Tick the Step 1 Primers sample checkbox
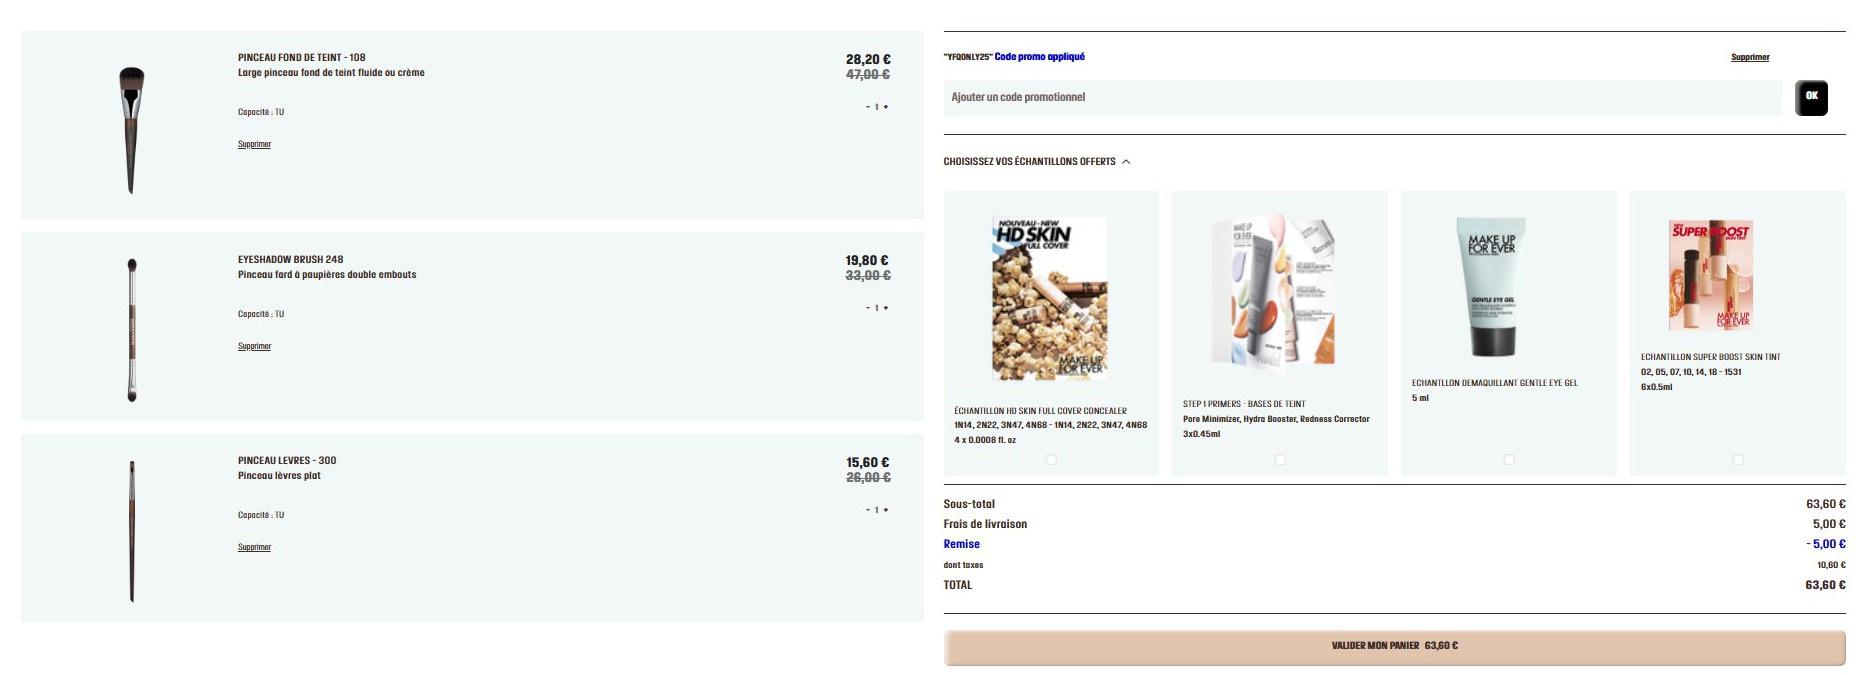This screenshot has width=1868, height=675. coord(1280,460)
